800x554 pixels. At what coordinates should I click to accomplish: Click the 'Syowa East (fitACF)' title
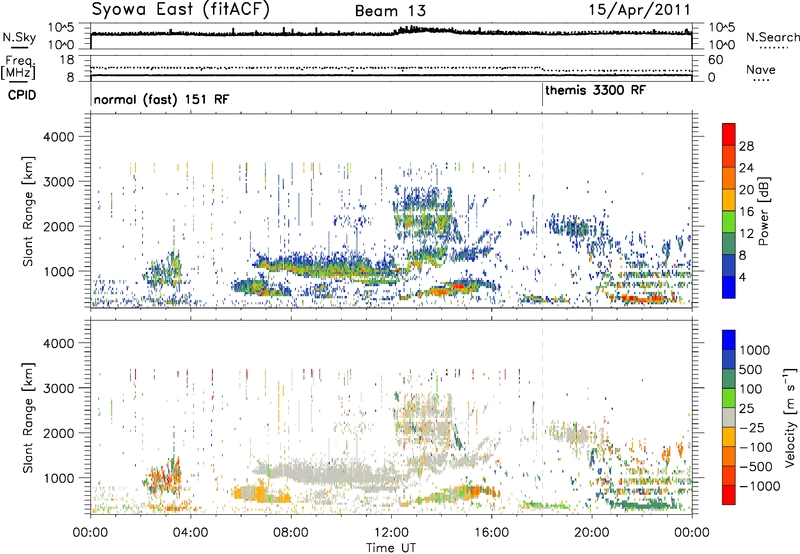pos(181,9)
